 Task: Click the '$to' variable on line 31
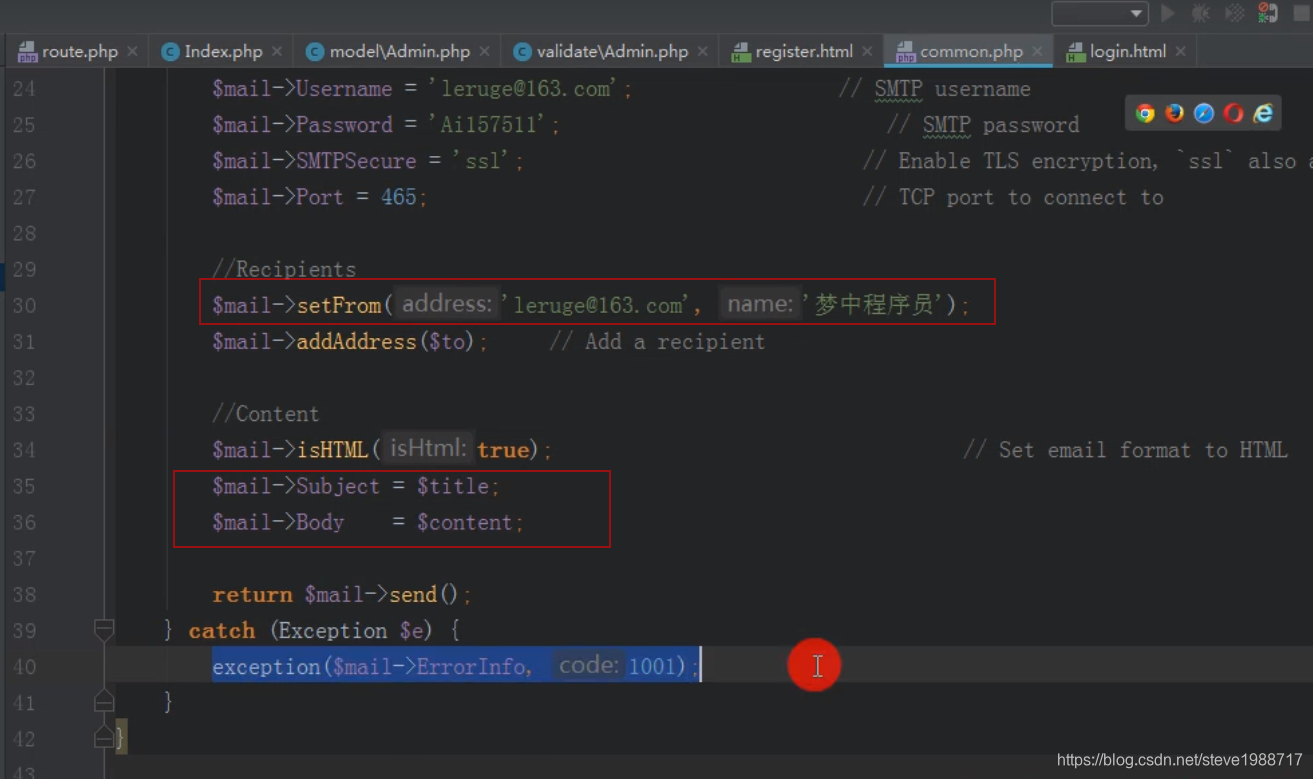pos(447,342)
